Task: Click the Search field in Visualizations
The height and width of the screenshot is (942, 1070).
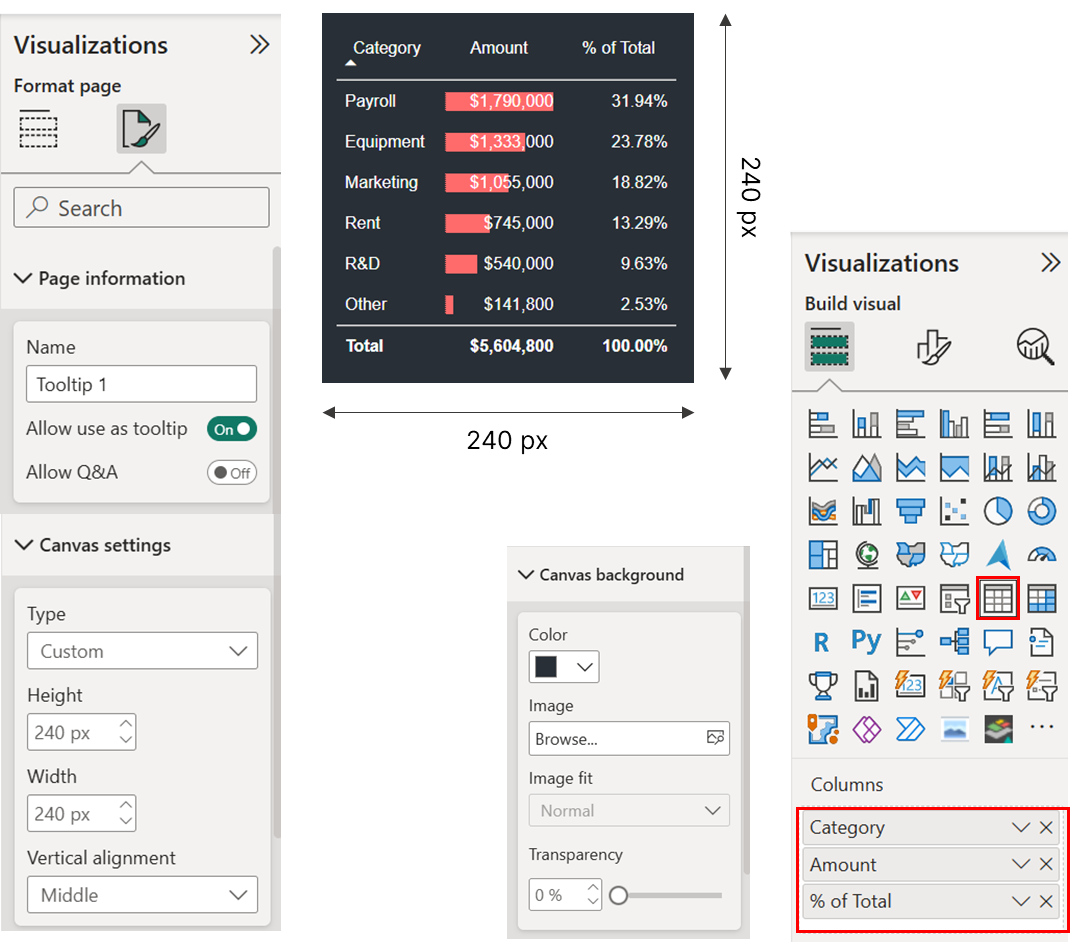Action: [x=141, y=208]
